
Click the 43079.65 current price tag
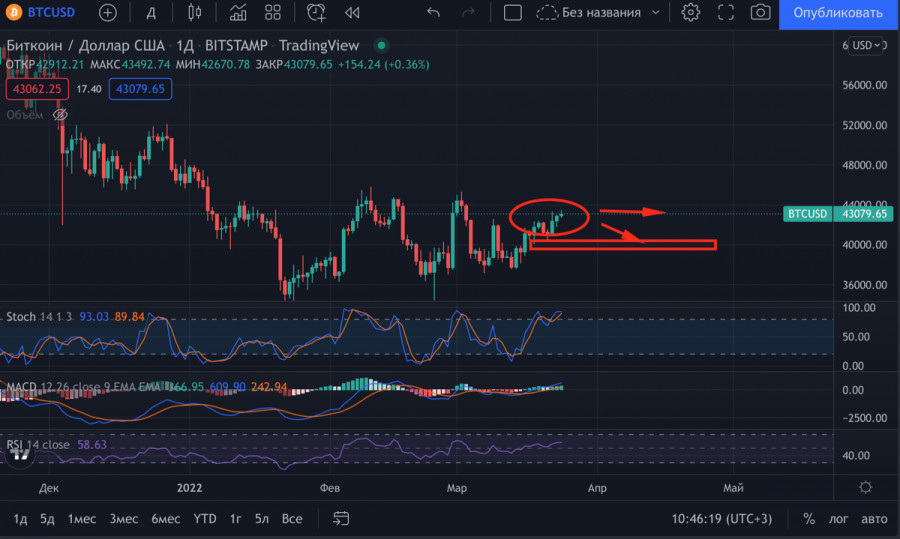click(x=863, y=214)
